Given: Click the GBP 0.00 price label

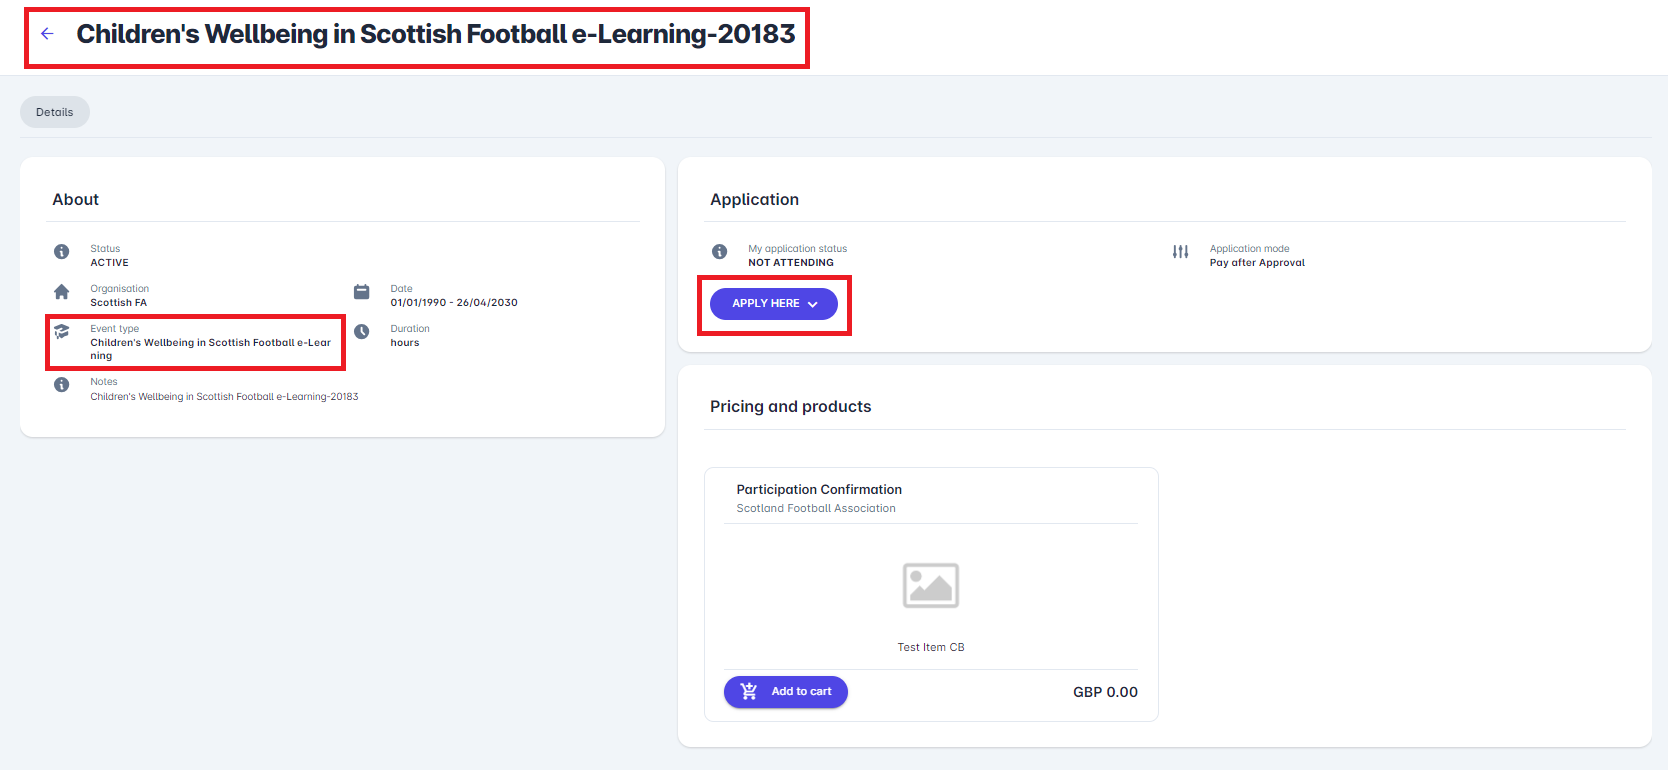Looking at the screenshot, I should 1105,692.
